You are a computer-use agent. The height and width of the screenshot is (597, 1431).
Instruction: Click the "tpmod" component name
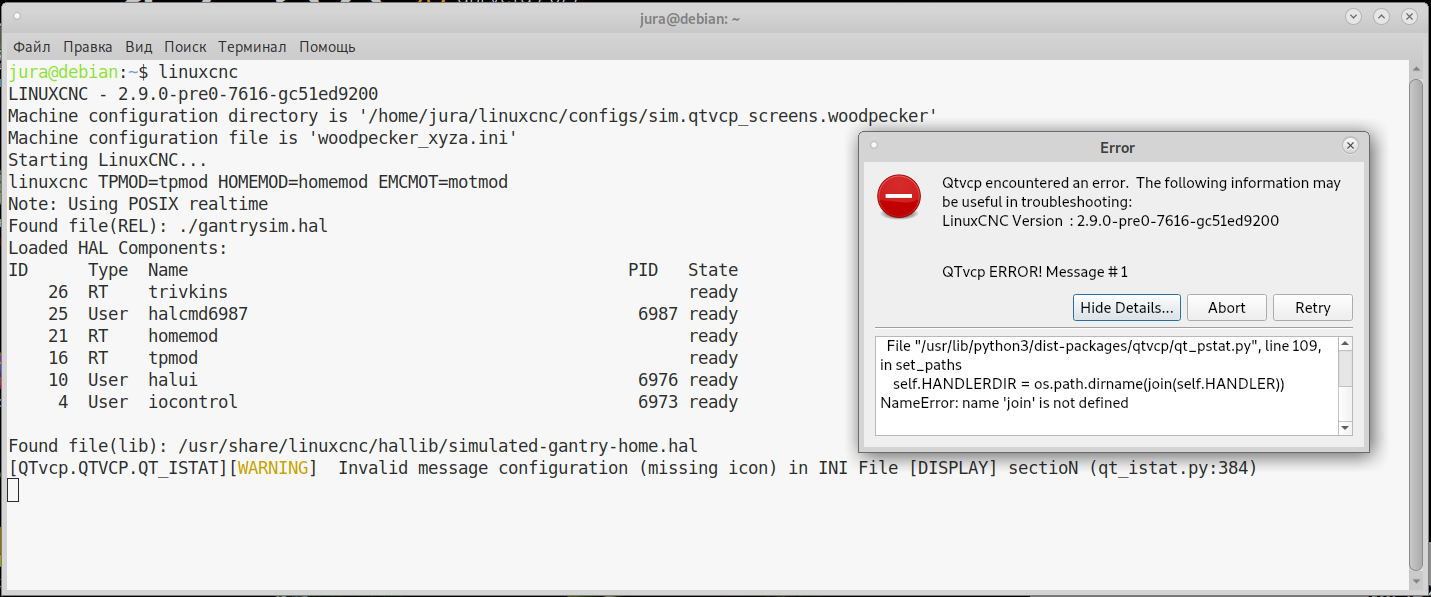173,358
